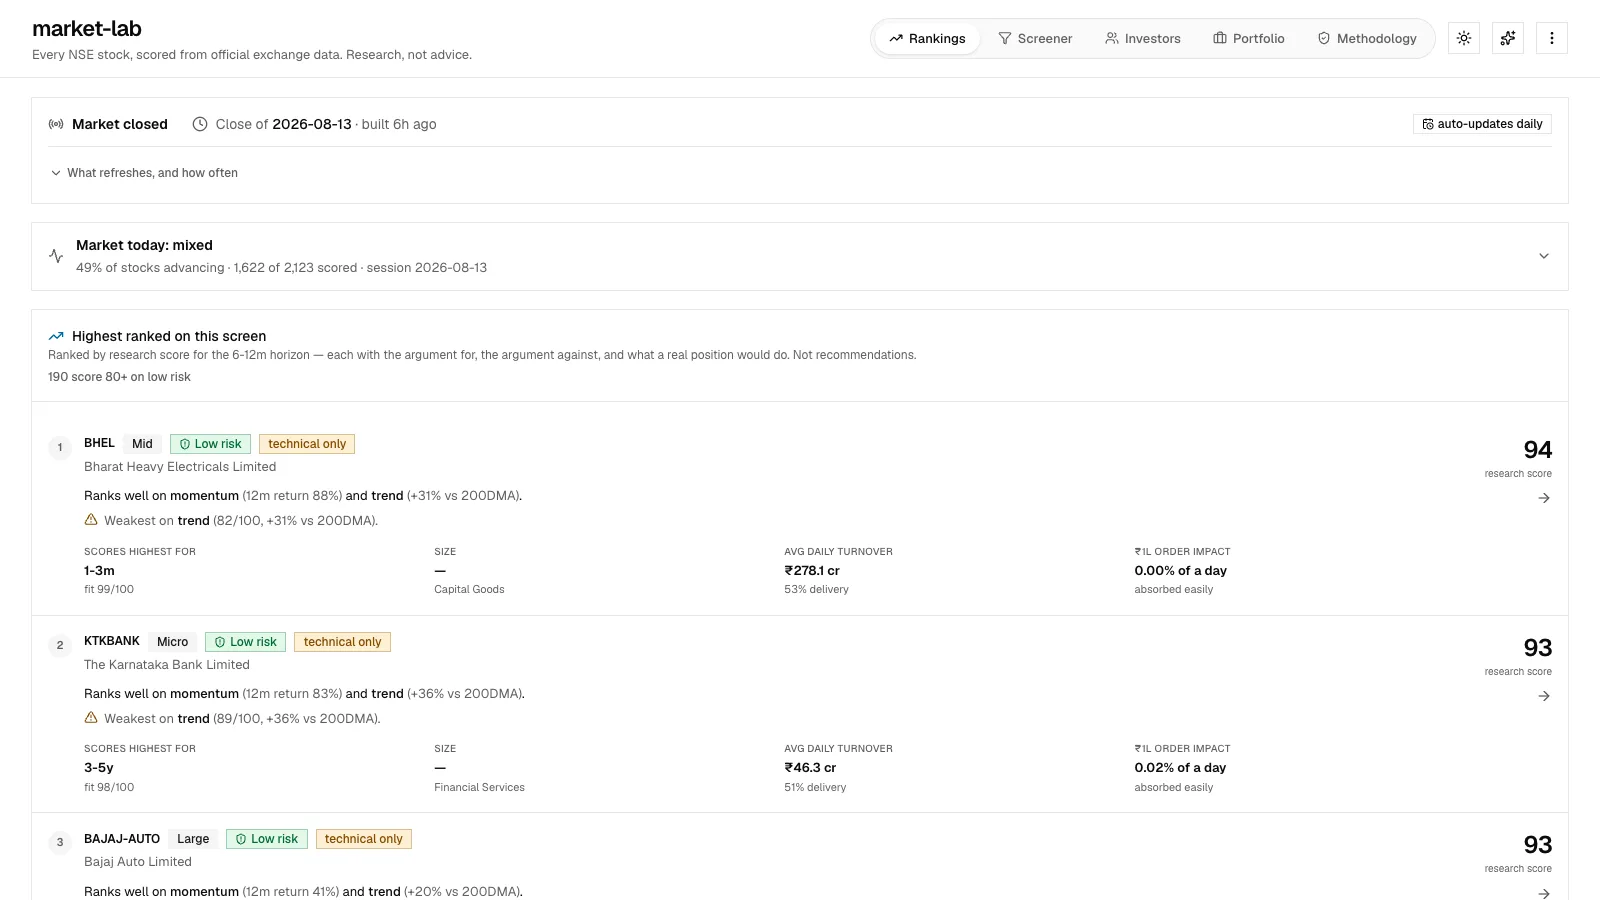Image resolution: width=1600 pixels, height=900 pixels.
Task: Expand 'What refreshes, and how often'
Action: pyautogui.click(x=144, y=173)
